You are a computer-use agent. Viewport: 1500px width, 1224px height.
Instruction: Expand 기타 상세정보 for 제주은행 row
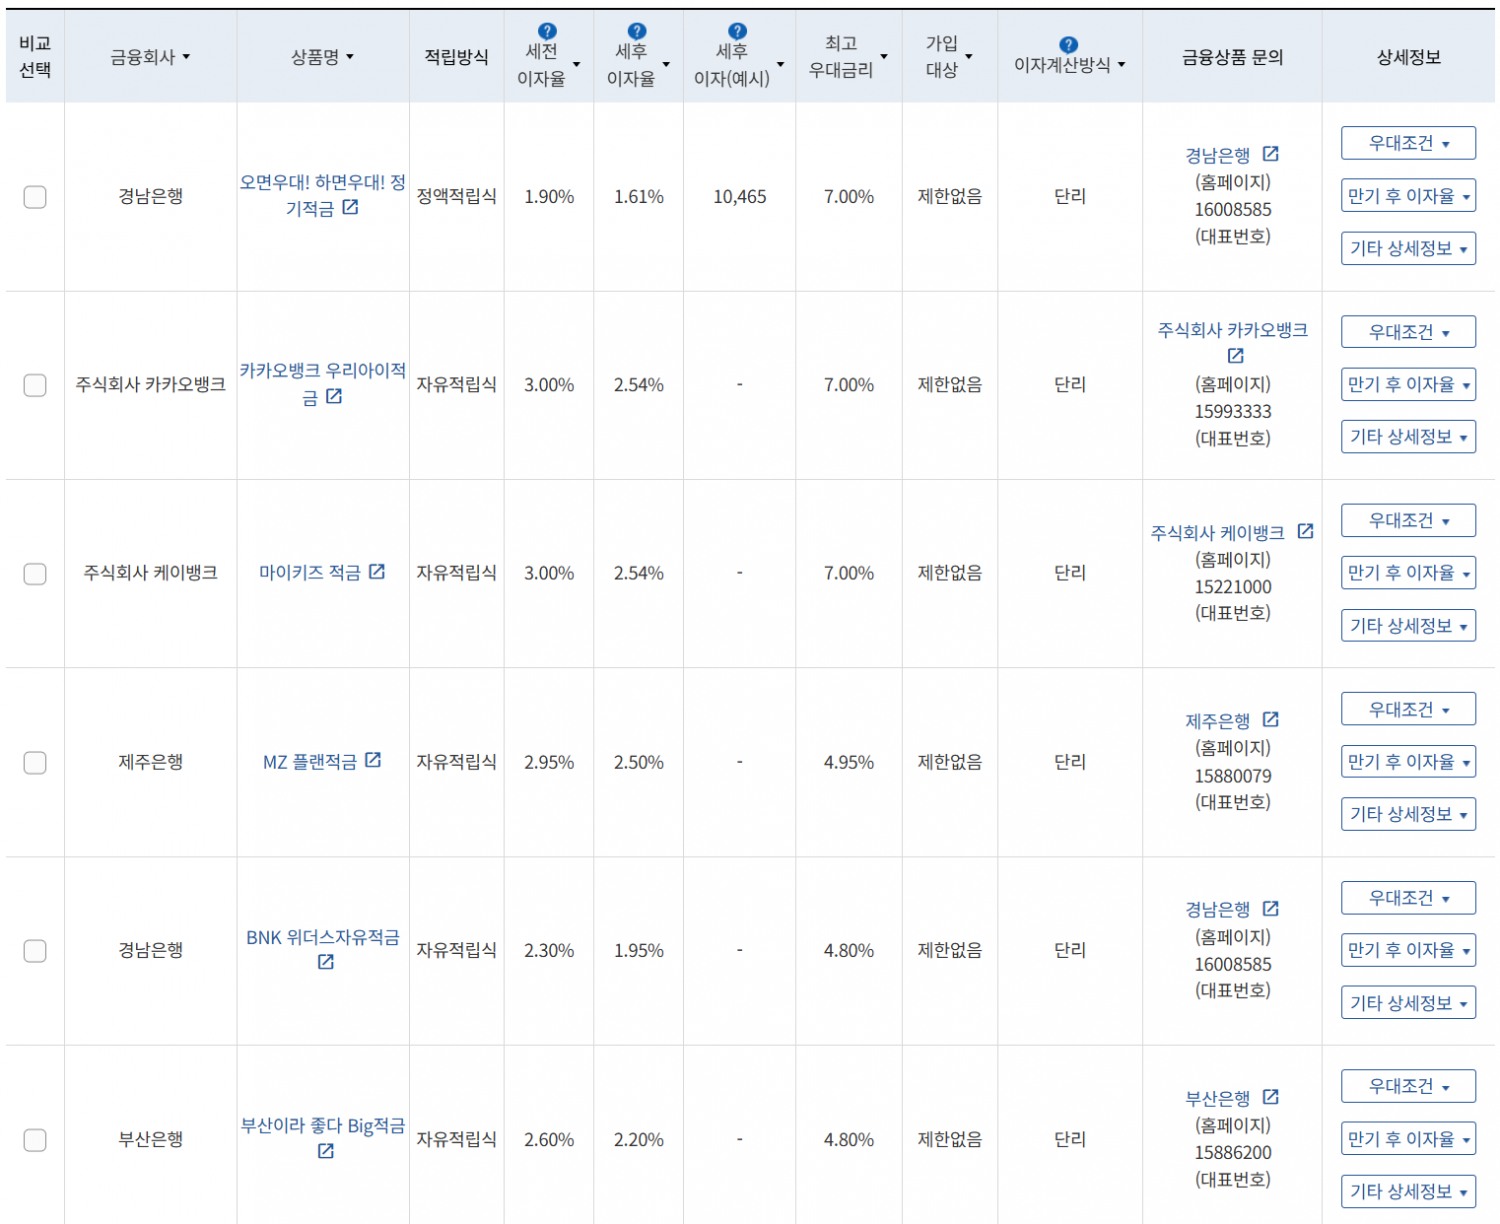point(1408,814)
